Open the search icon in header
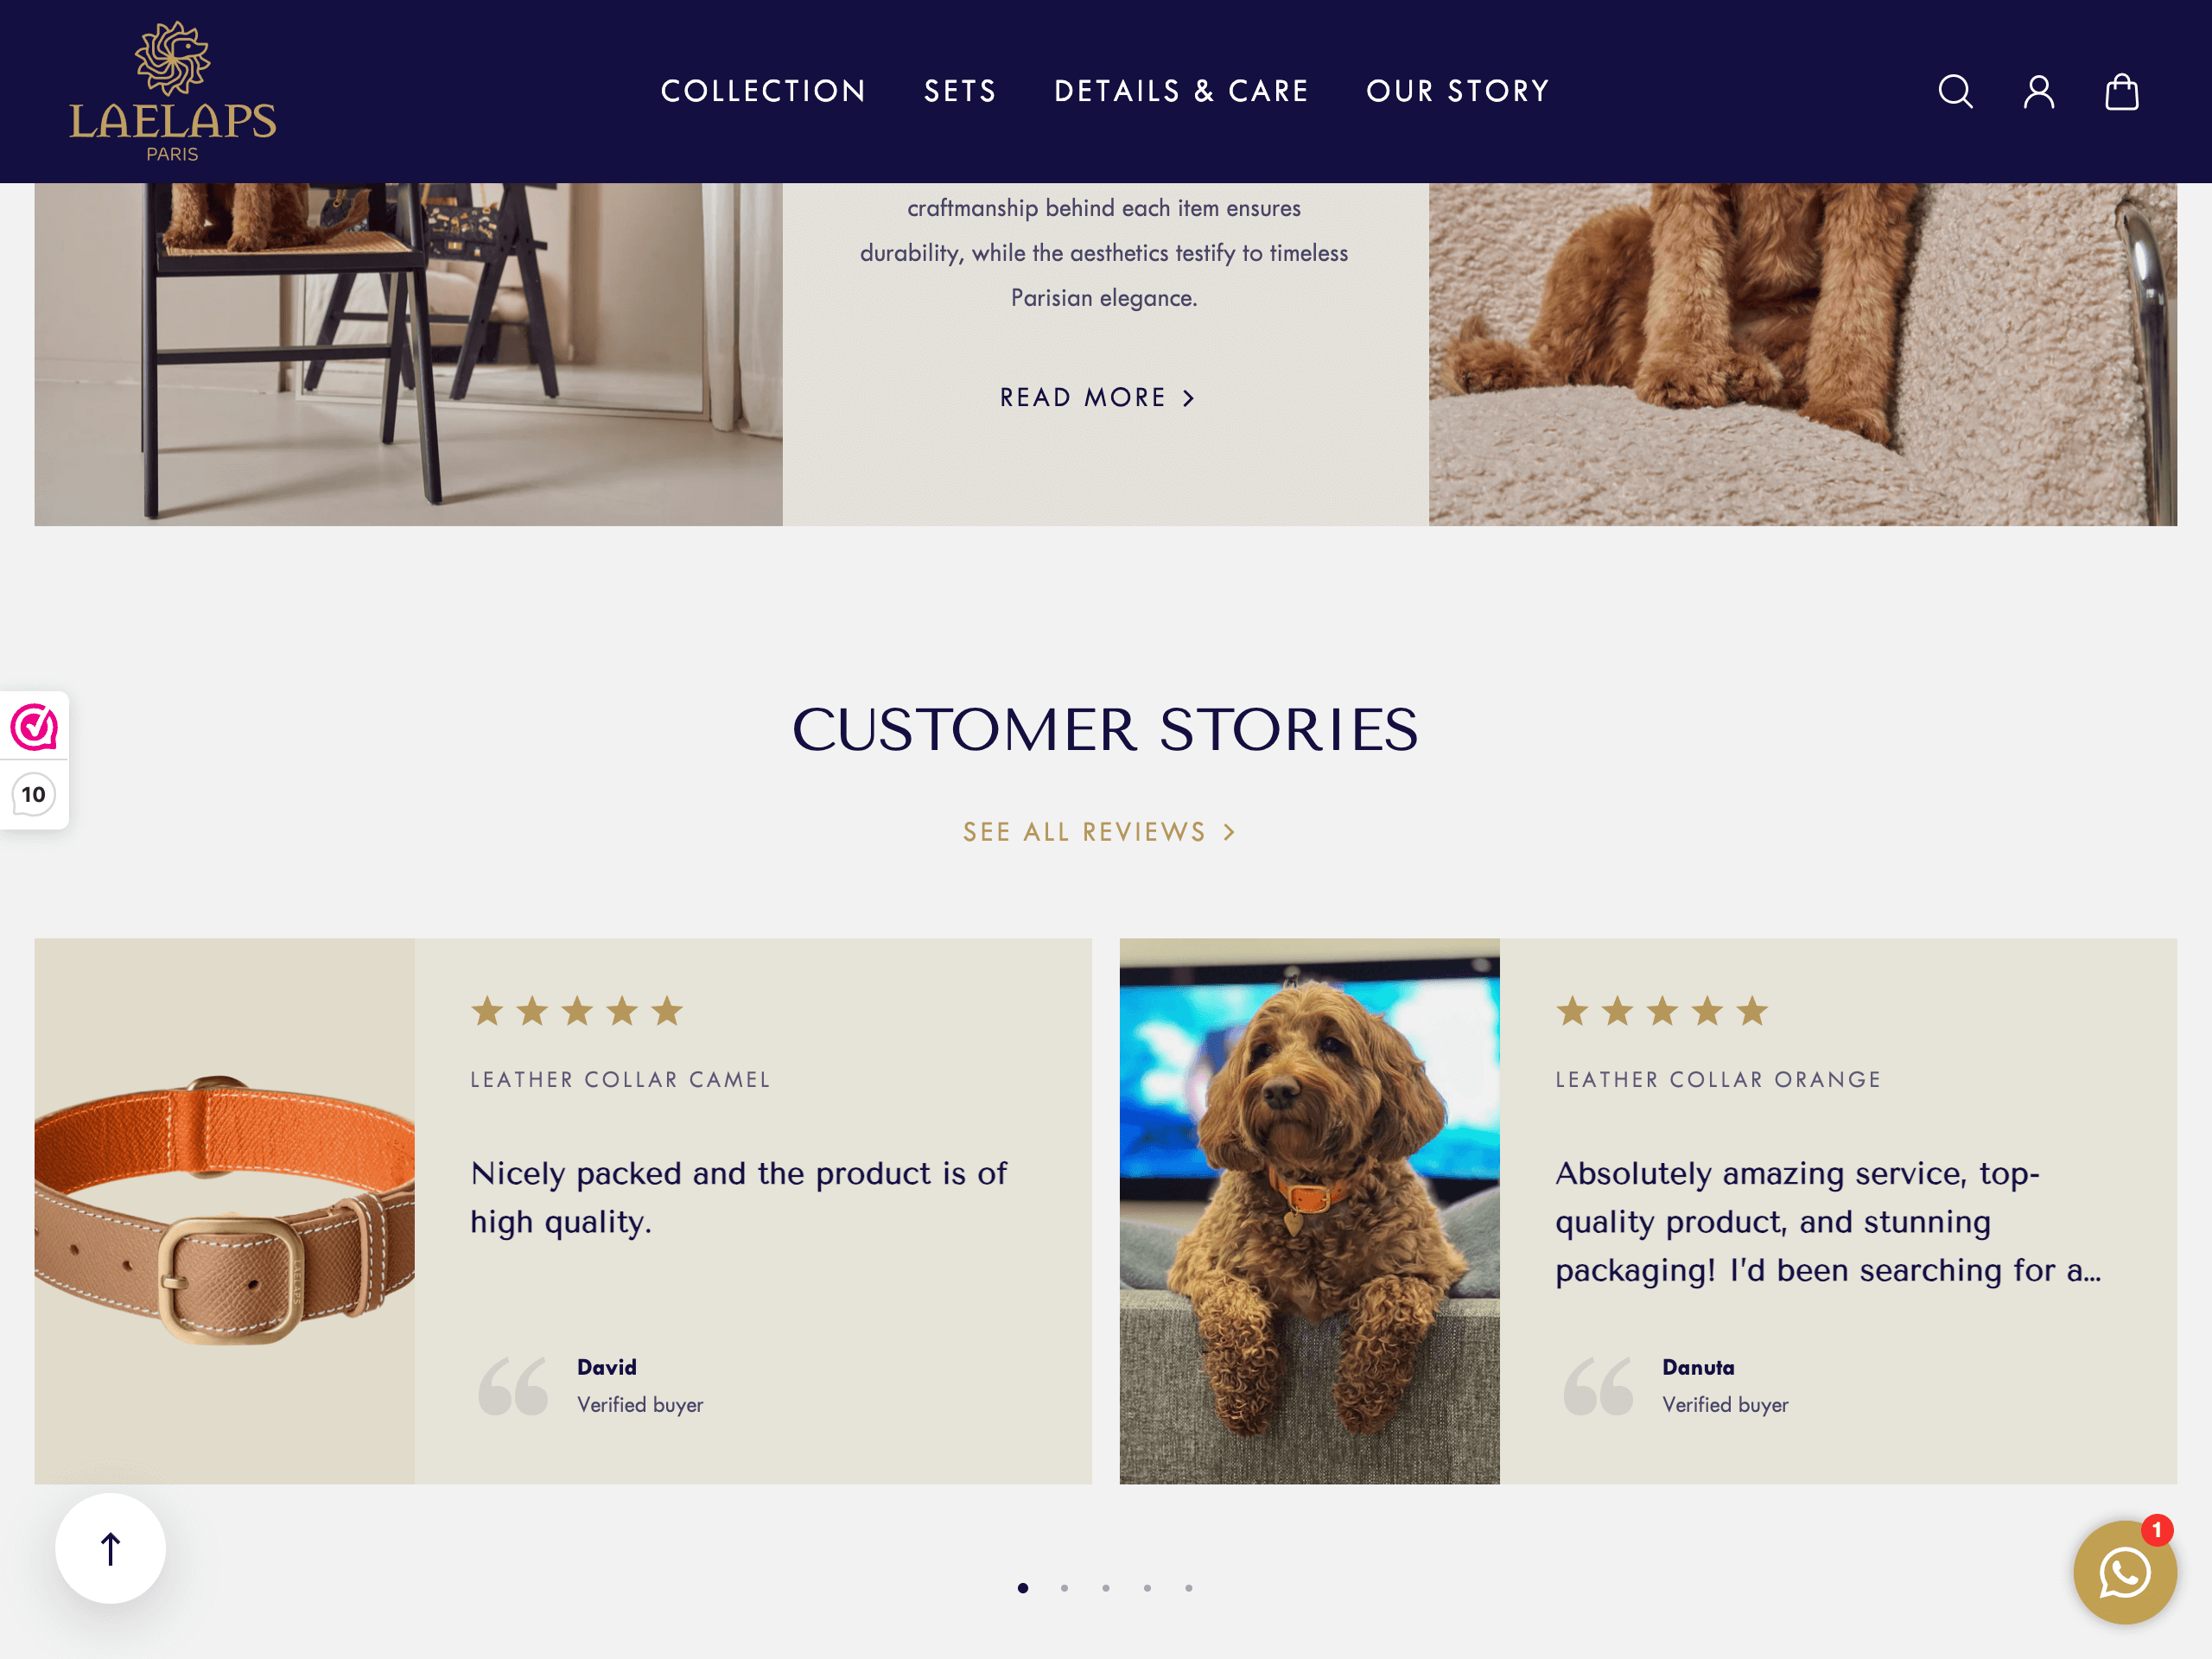The image size is (2212, 1659). [1955, 91]
